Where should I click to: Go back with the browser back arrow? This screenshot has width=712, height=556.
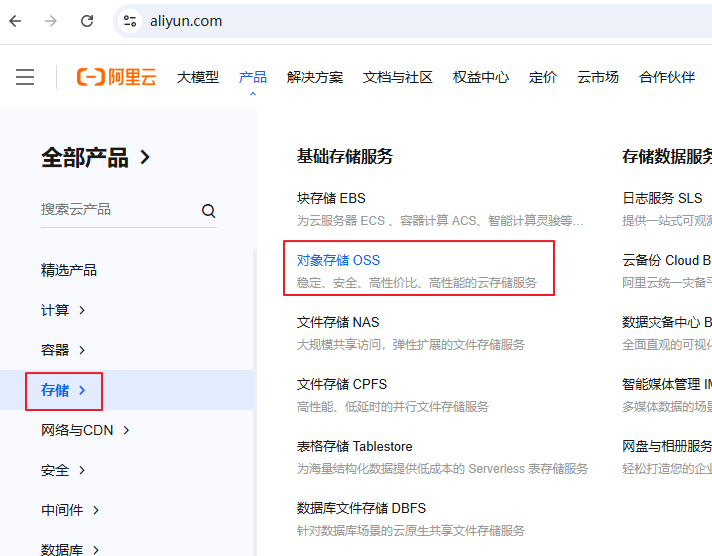pos(15,21)
